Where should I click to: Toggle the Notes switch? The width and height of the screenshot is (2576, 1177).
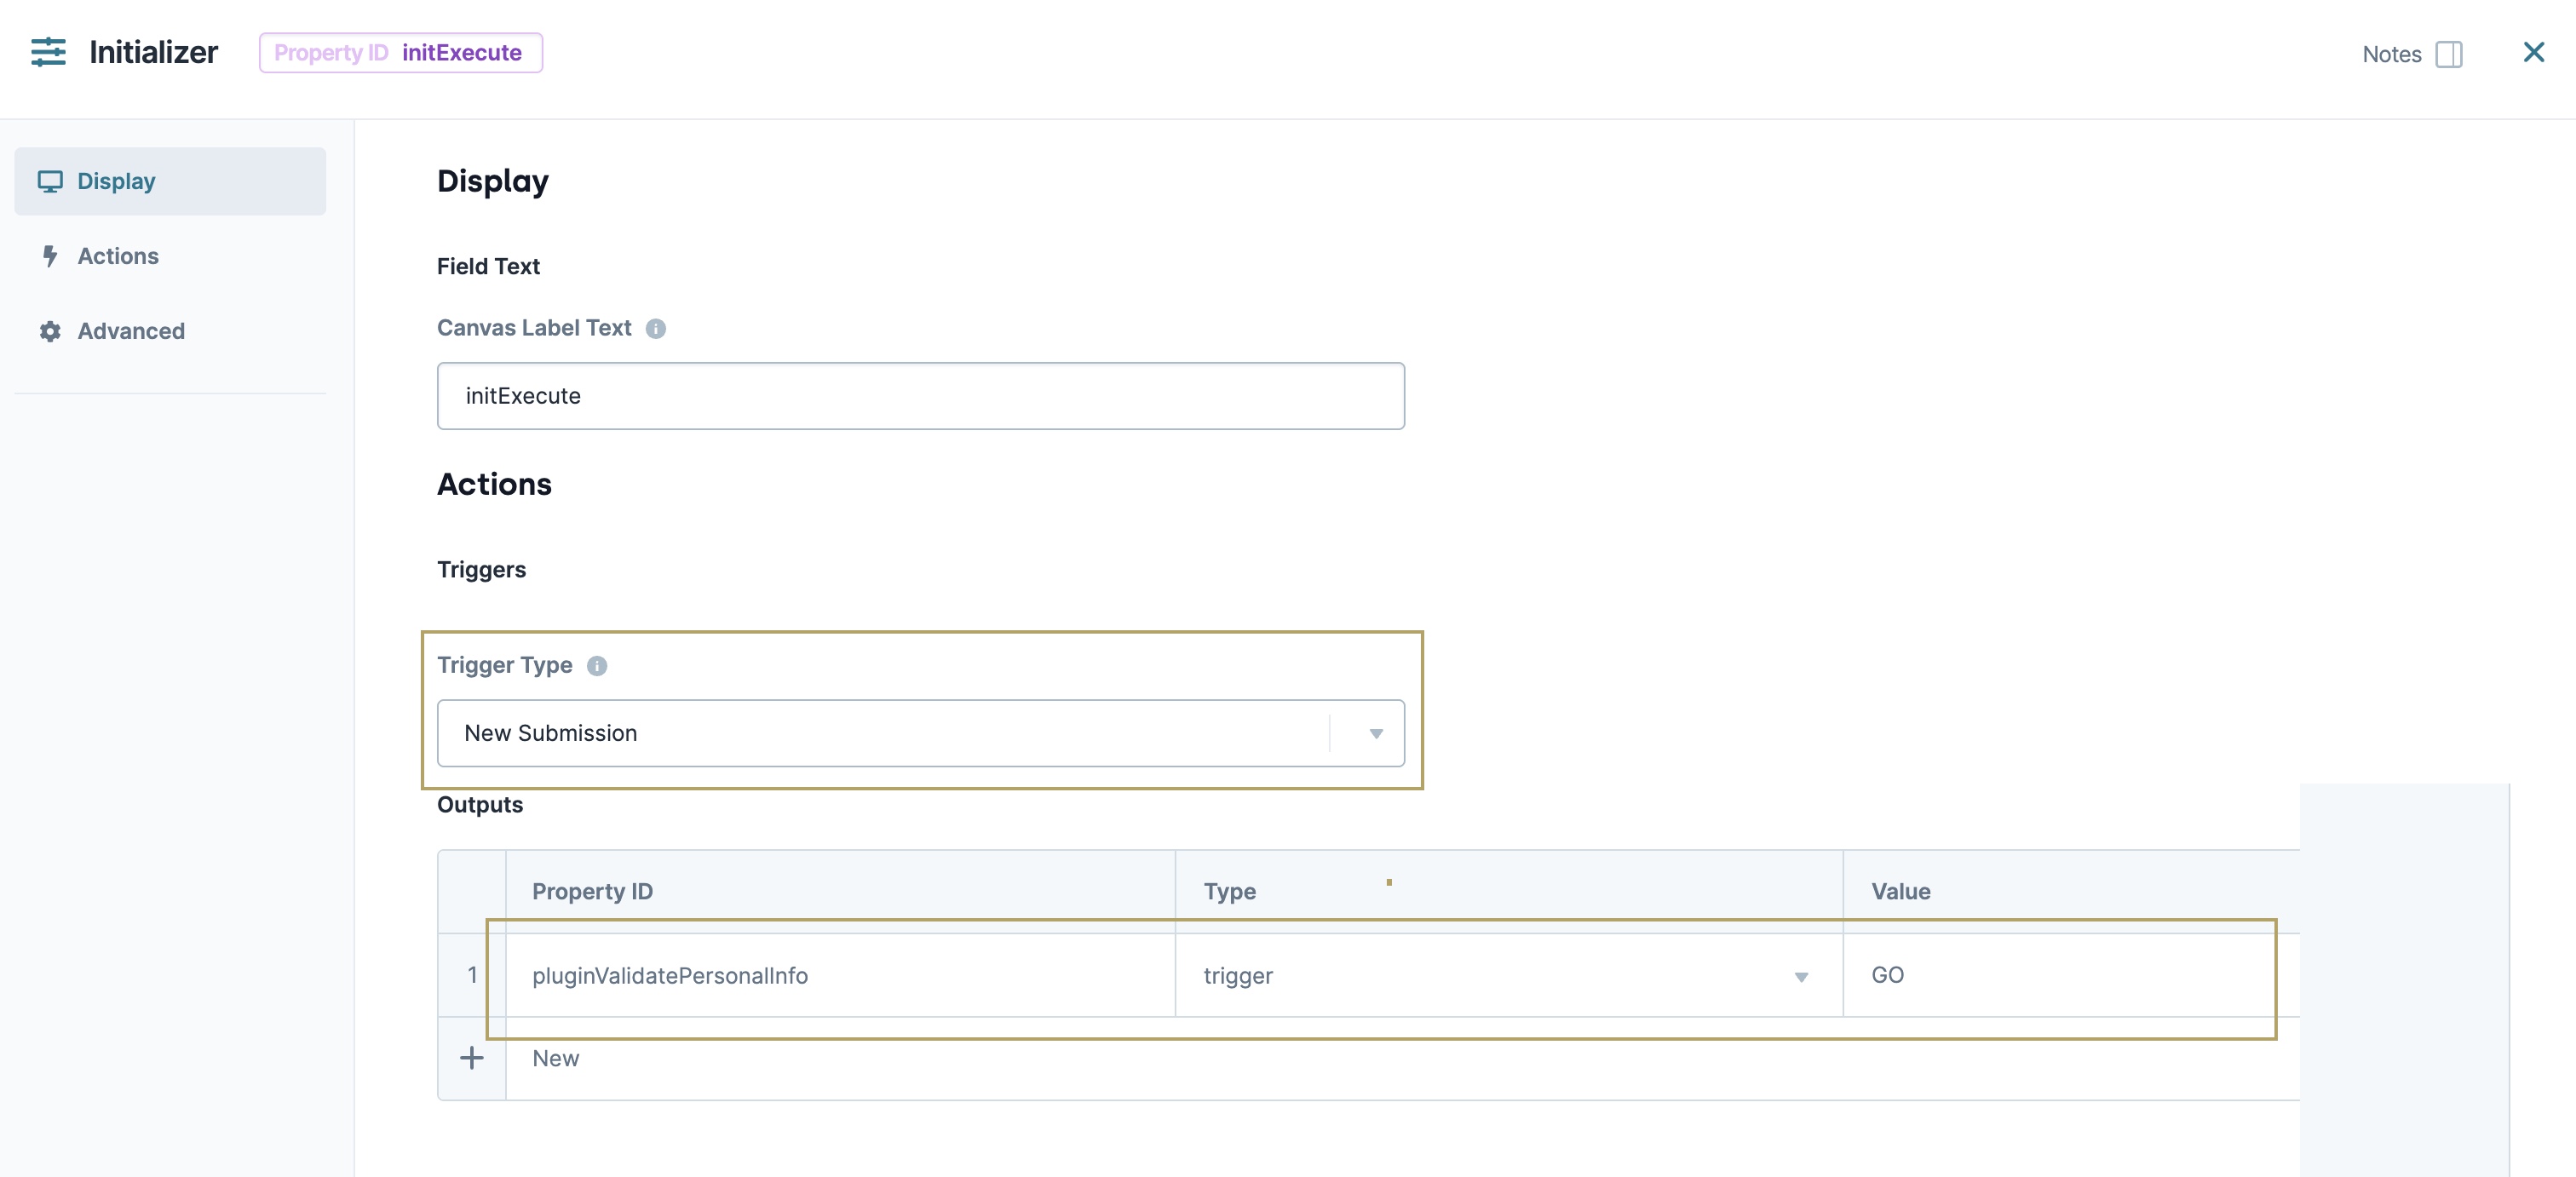[x=2449, y=55]
